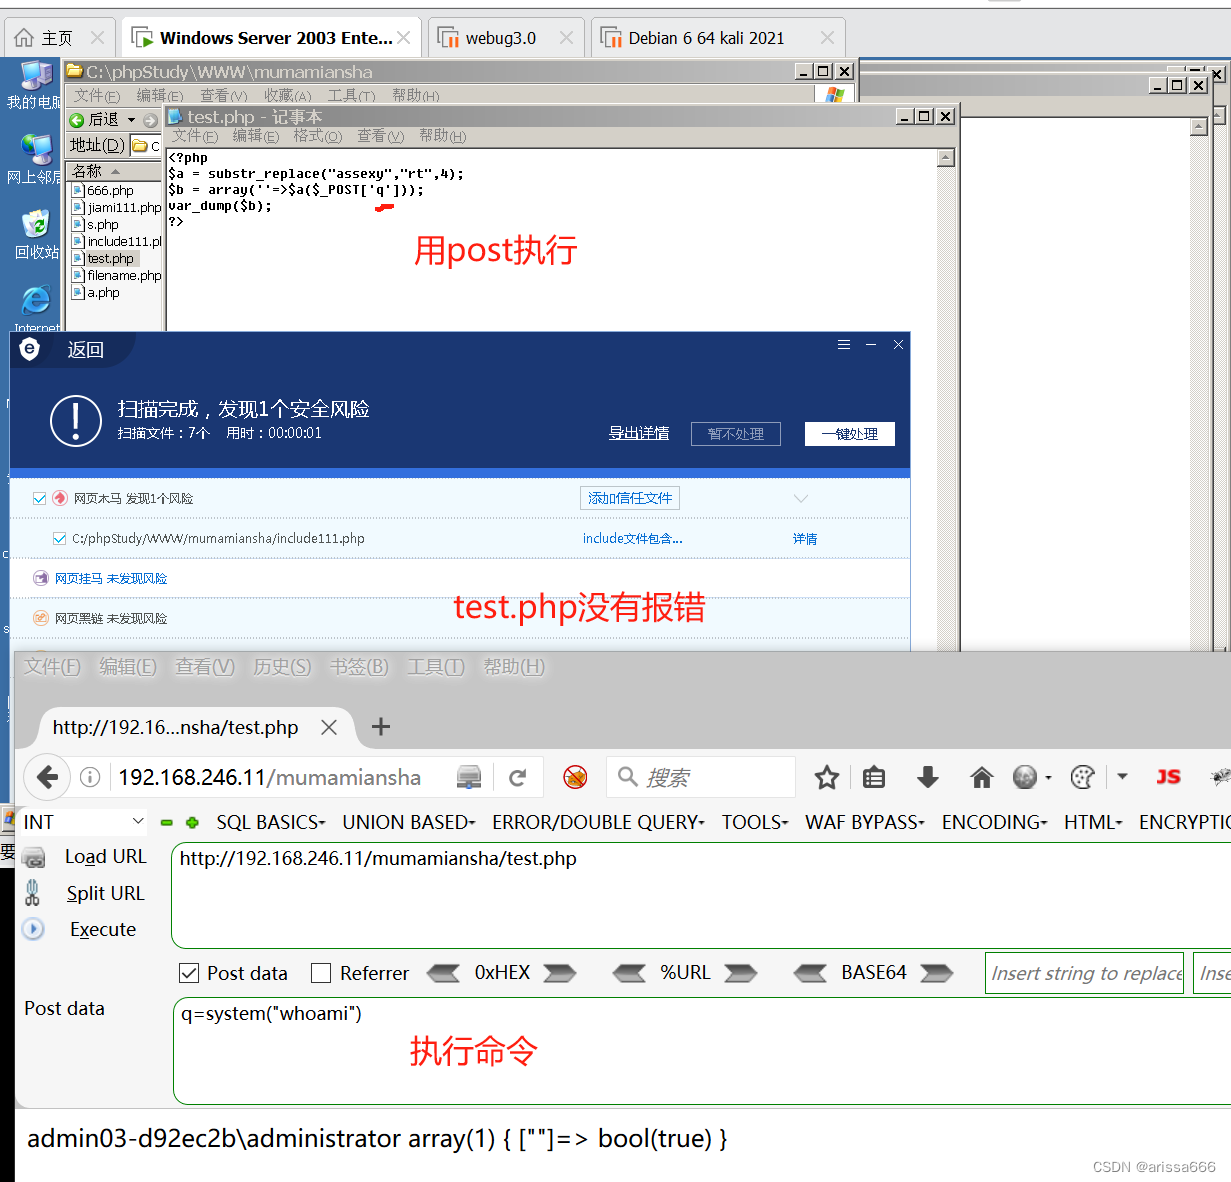This screenshot has height=1182, width=1231.
Task: Open a new browser tab with plus button
Action: [380, 727]
